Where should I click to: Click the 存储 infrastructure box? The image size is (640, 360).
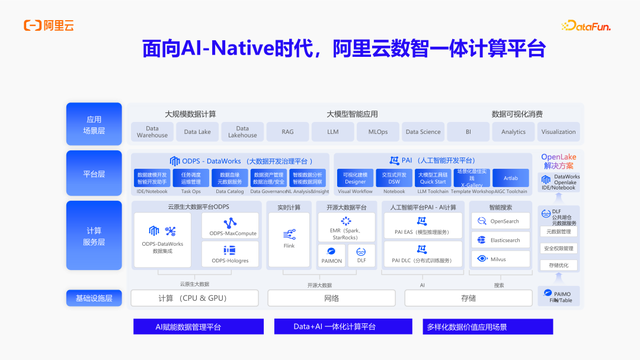(468, 298)
